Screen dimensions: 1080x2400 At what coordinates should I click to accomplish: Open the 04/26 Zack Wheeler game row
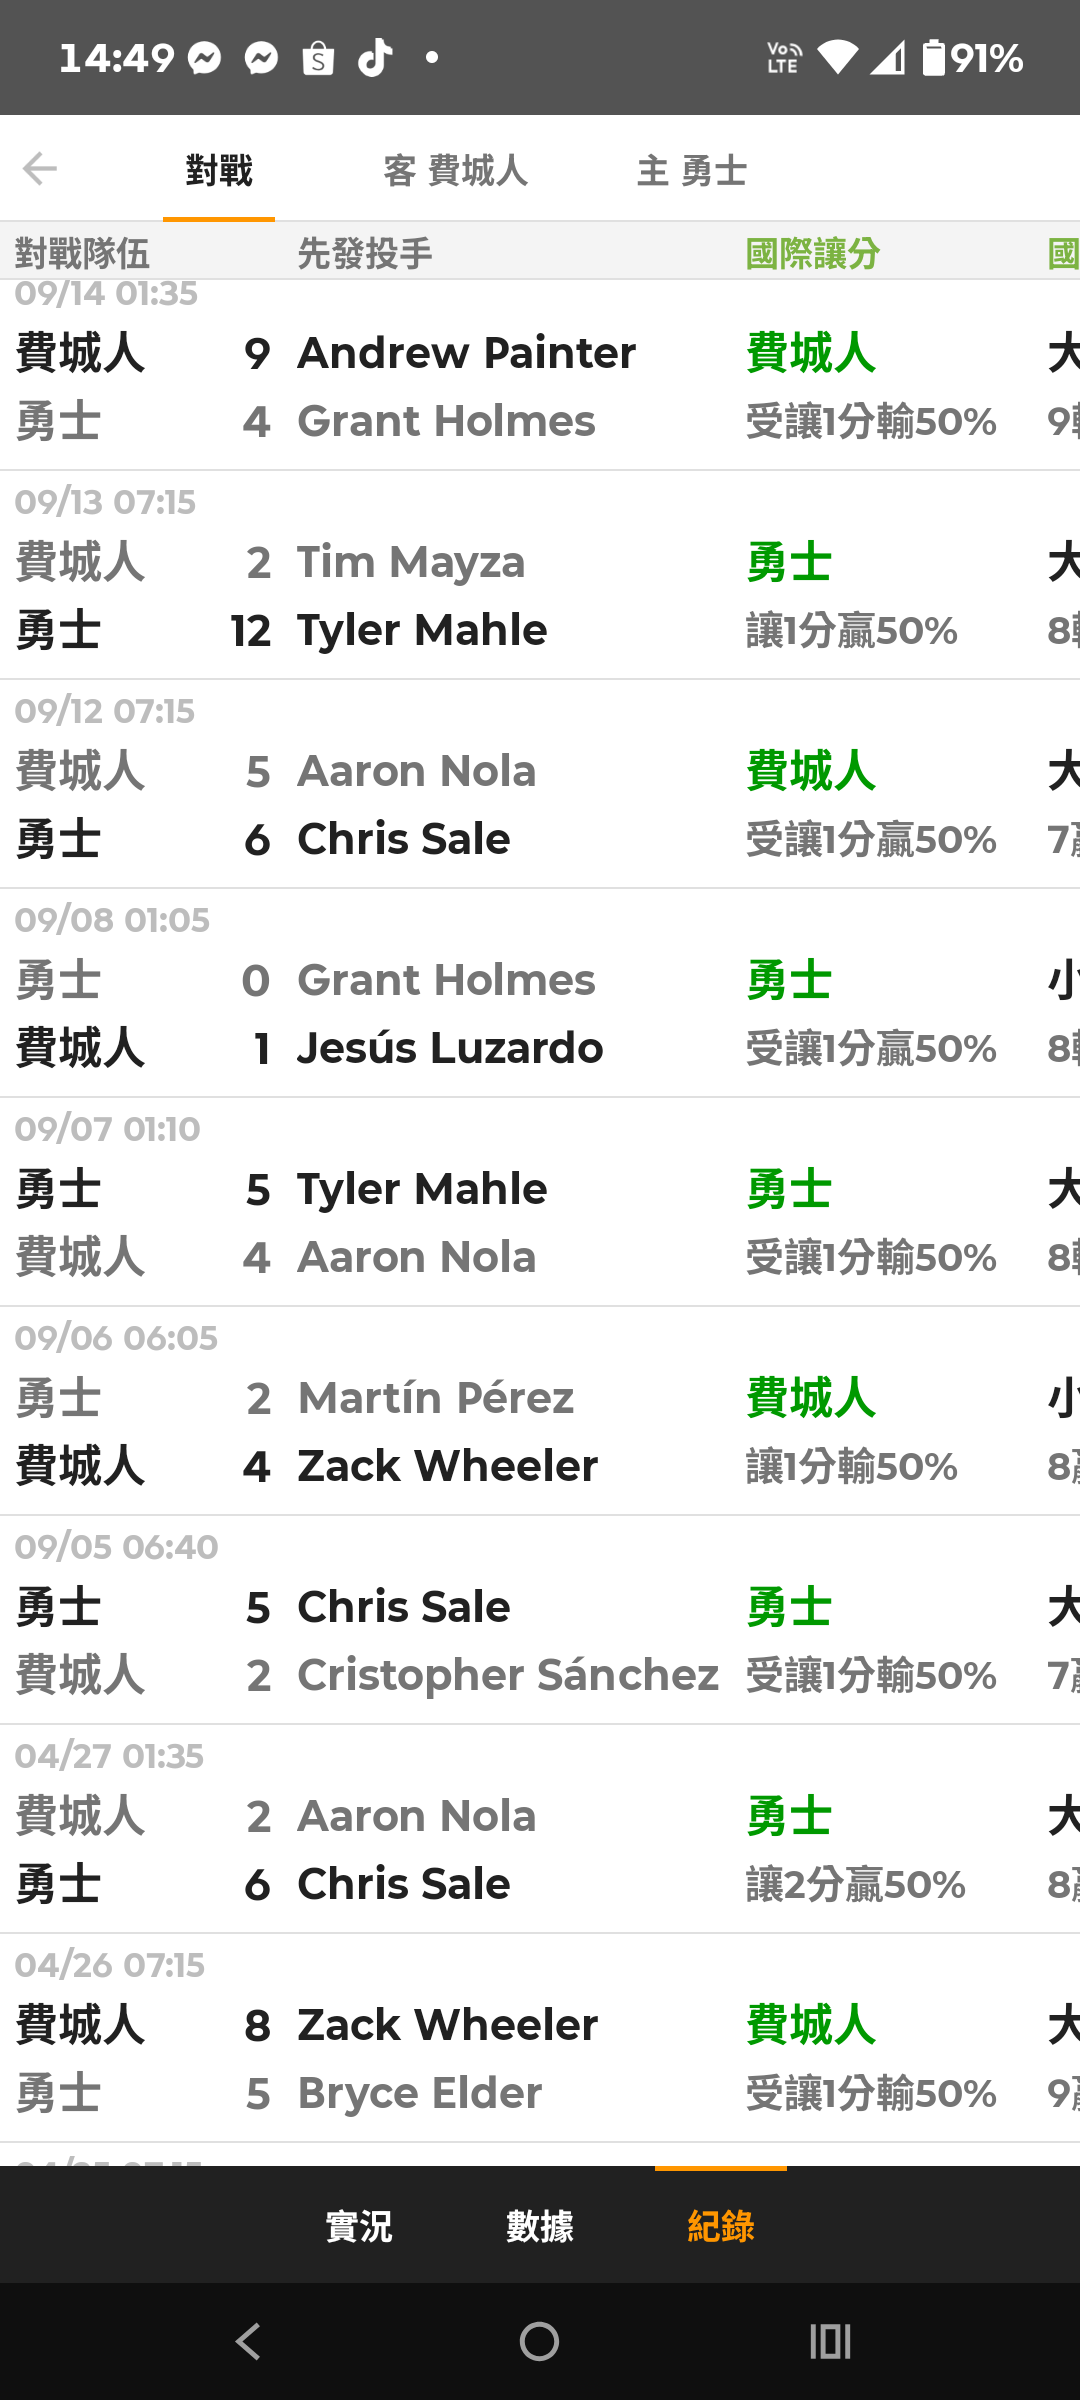[x=540, y=2039]
